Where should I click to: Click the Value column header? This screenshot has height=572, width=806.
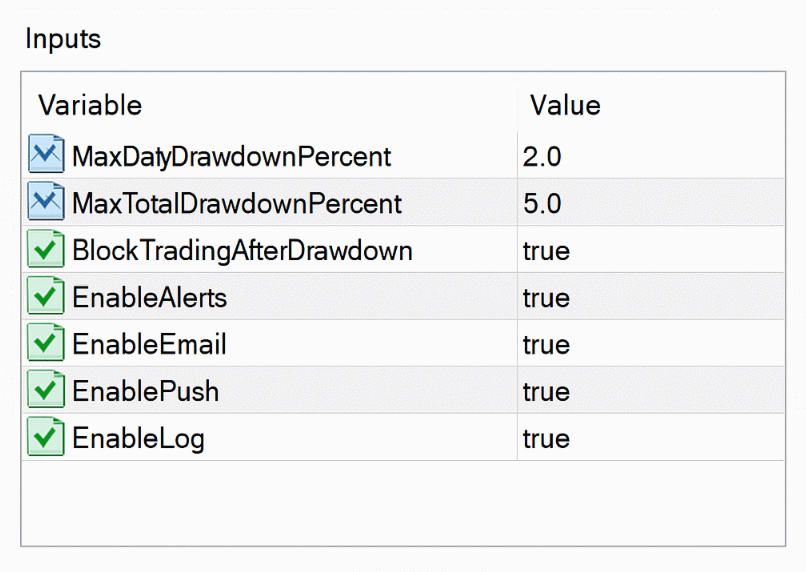[565, 105]
